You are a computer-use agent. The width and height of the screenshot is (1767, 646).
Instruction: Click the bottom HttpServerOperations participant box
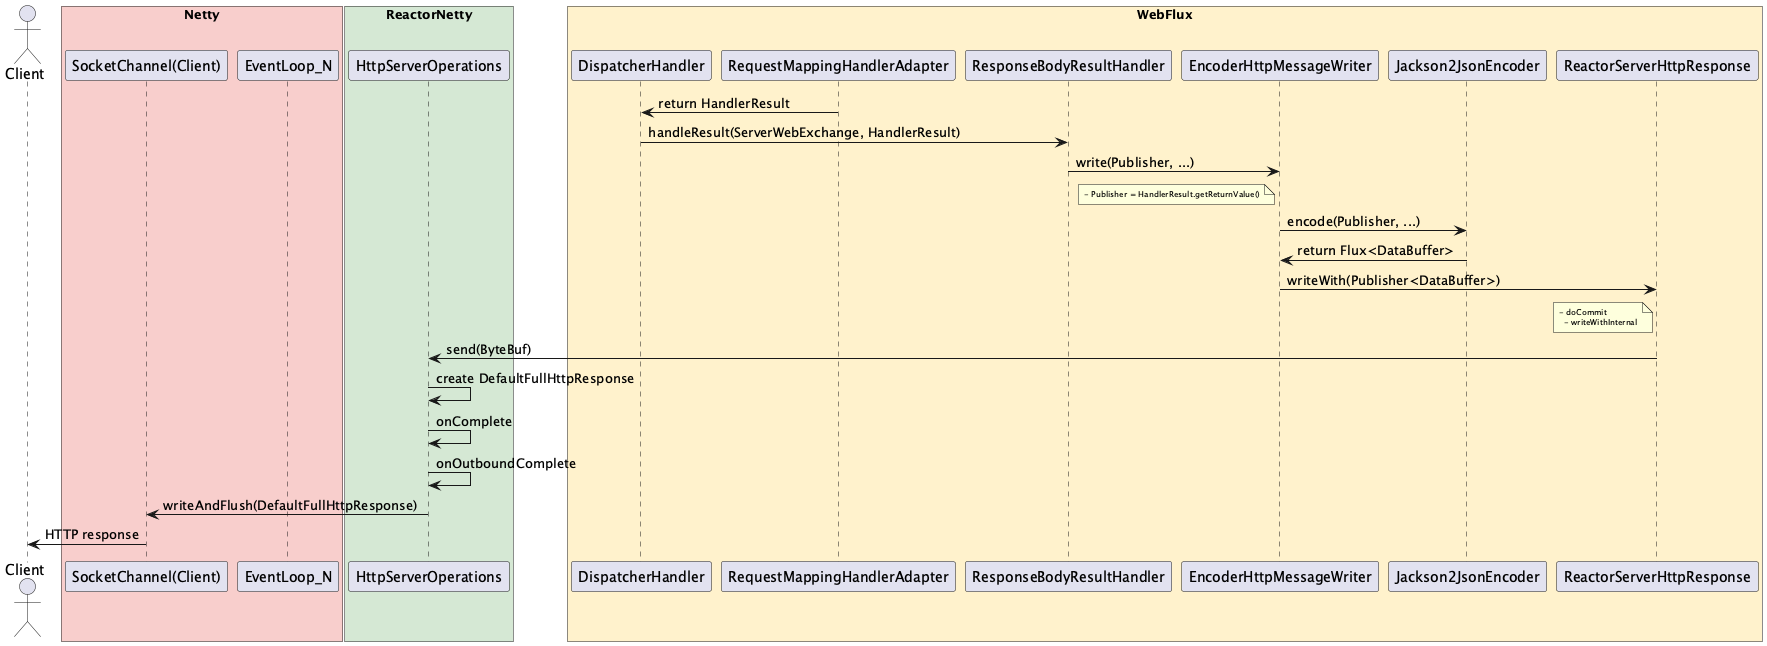[x=429, y=577]
